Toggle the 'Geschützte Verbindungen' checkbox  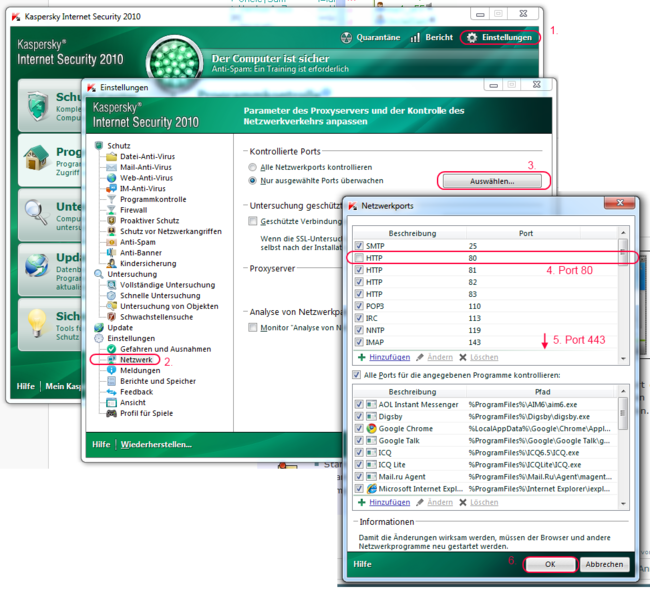[x=252, y=221]
